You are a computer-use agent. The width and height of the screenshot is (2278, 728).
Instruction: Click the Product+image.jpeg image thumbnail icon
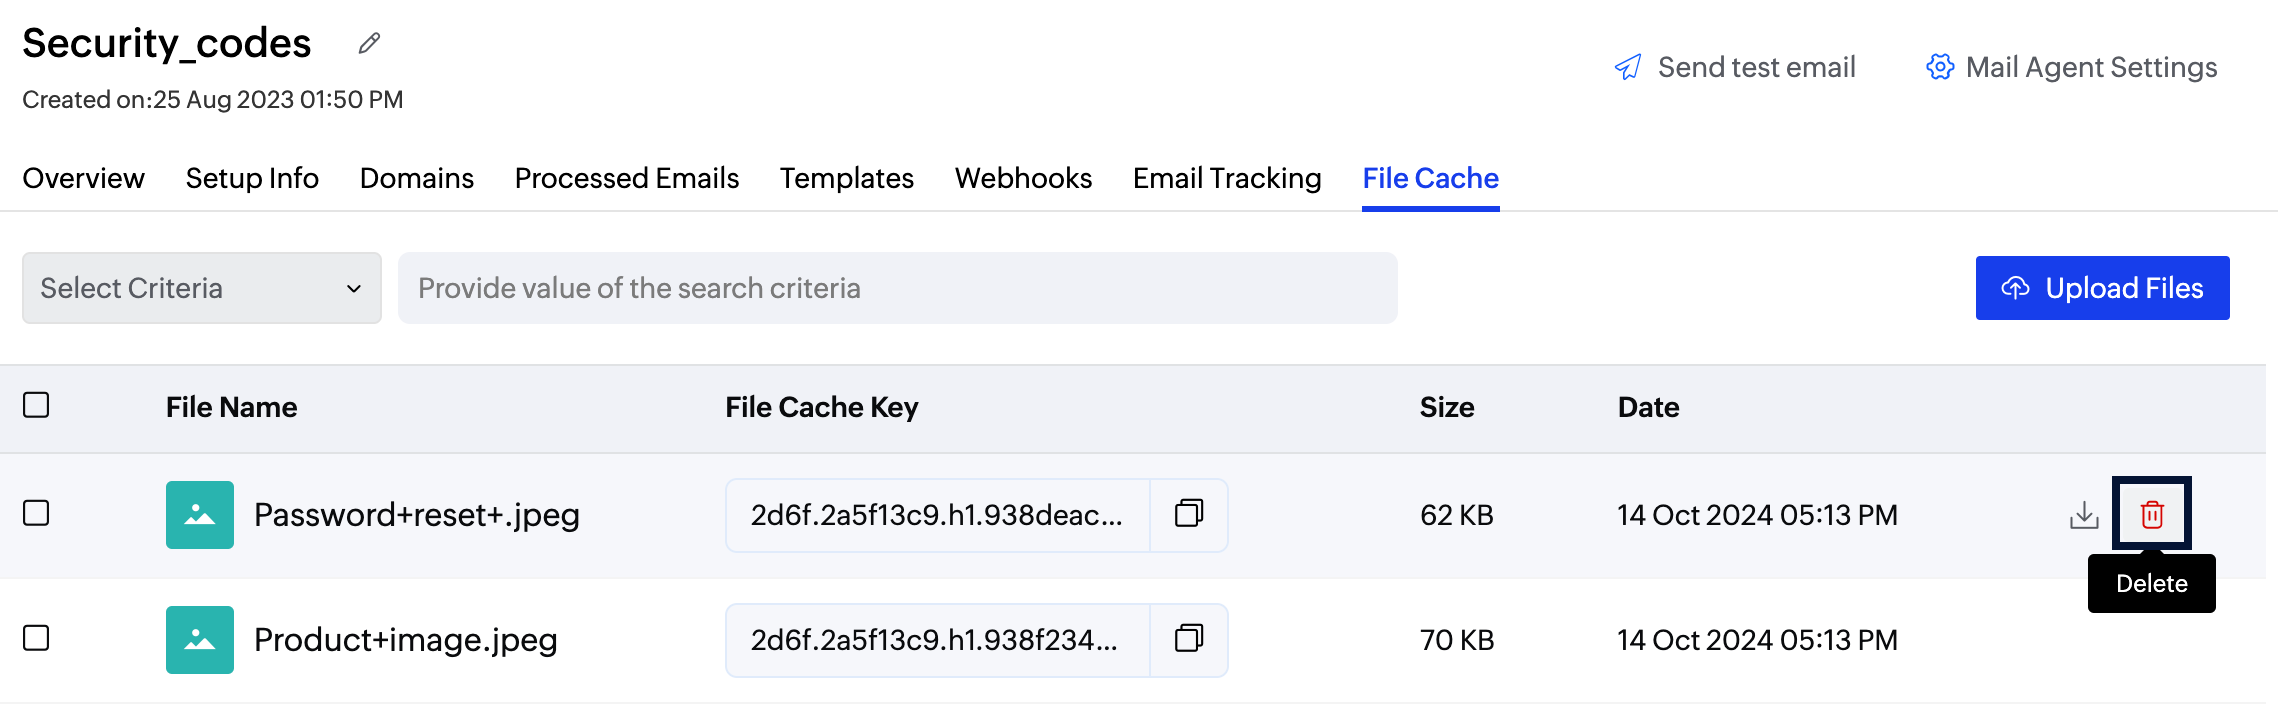pyautogui.click(x=200, y=640)
